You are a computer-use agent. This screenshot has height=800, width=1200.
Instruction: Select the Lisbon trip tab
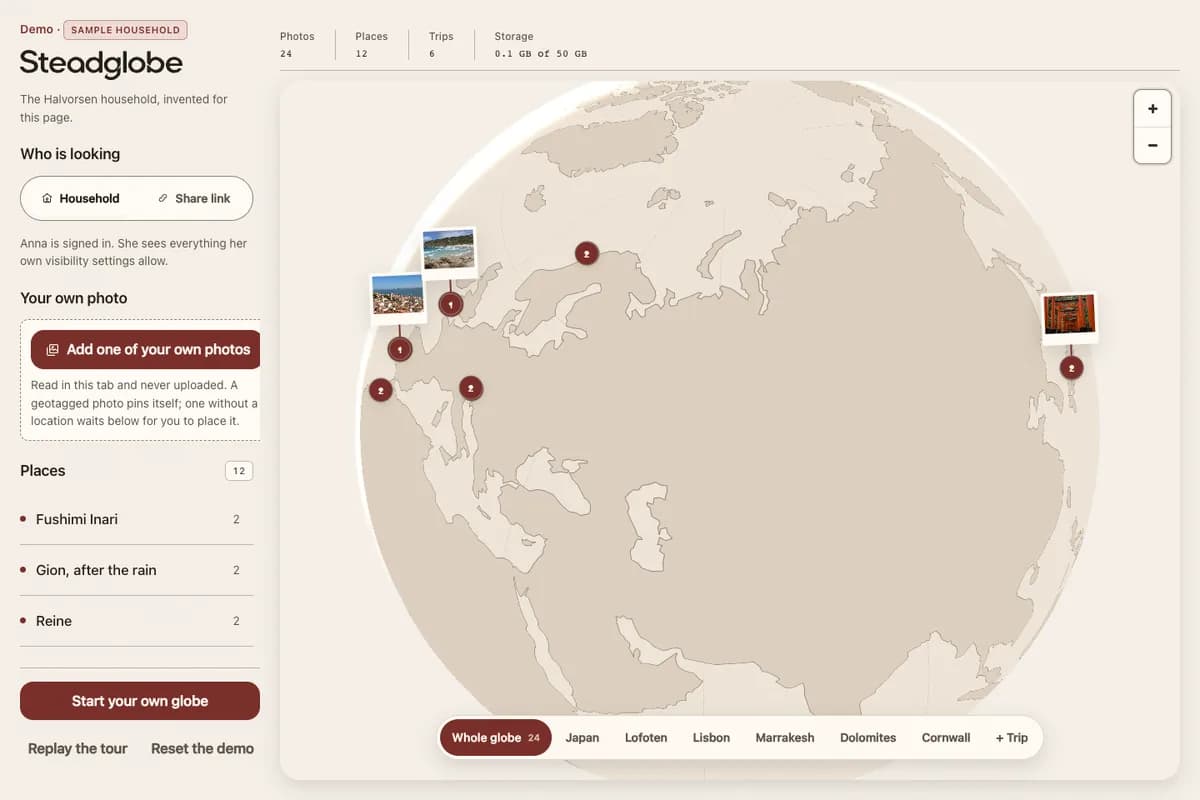click(x=711, y=737)
